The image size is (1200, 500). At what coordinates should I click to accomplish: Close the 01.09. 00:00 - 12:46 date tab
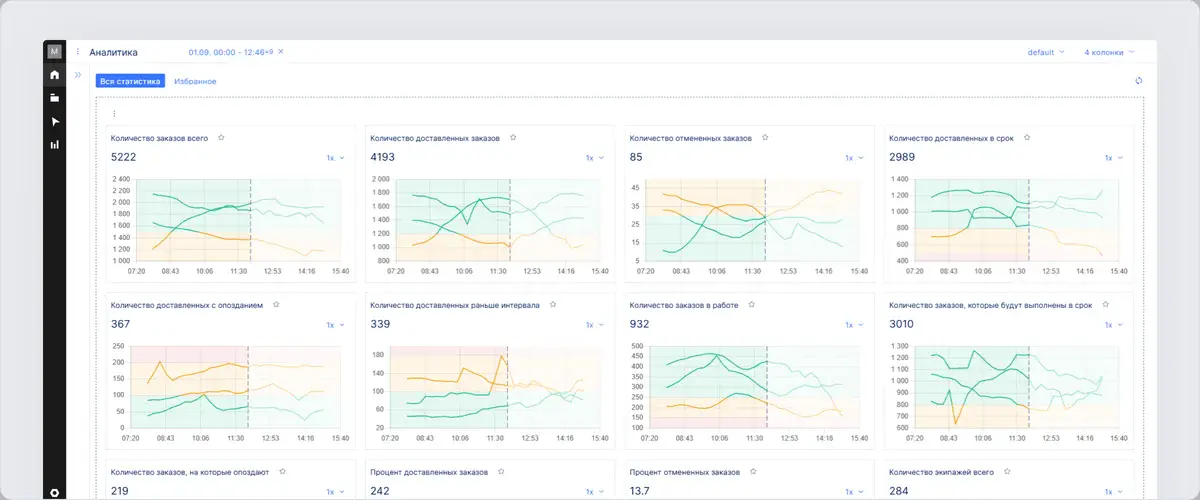(x=281, y=51)
